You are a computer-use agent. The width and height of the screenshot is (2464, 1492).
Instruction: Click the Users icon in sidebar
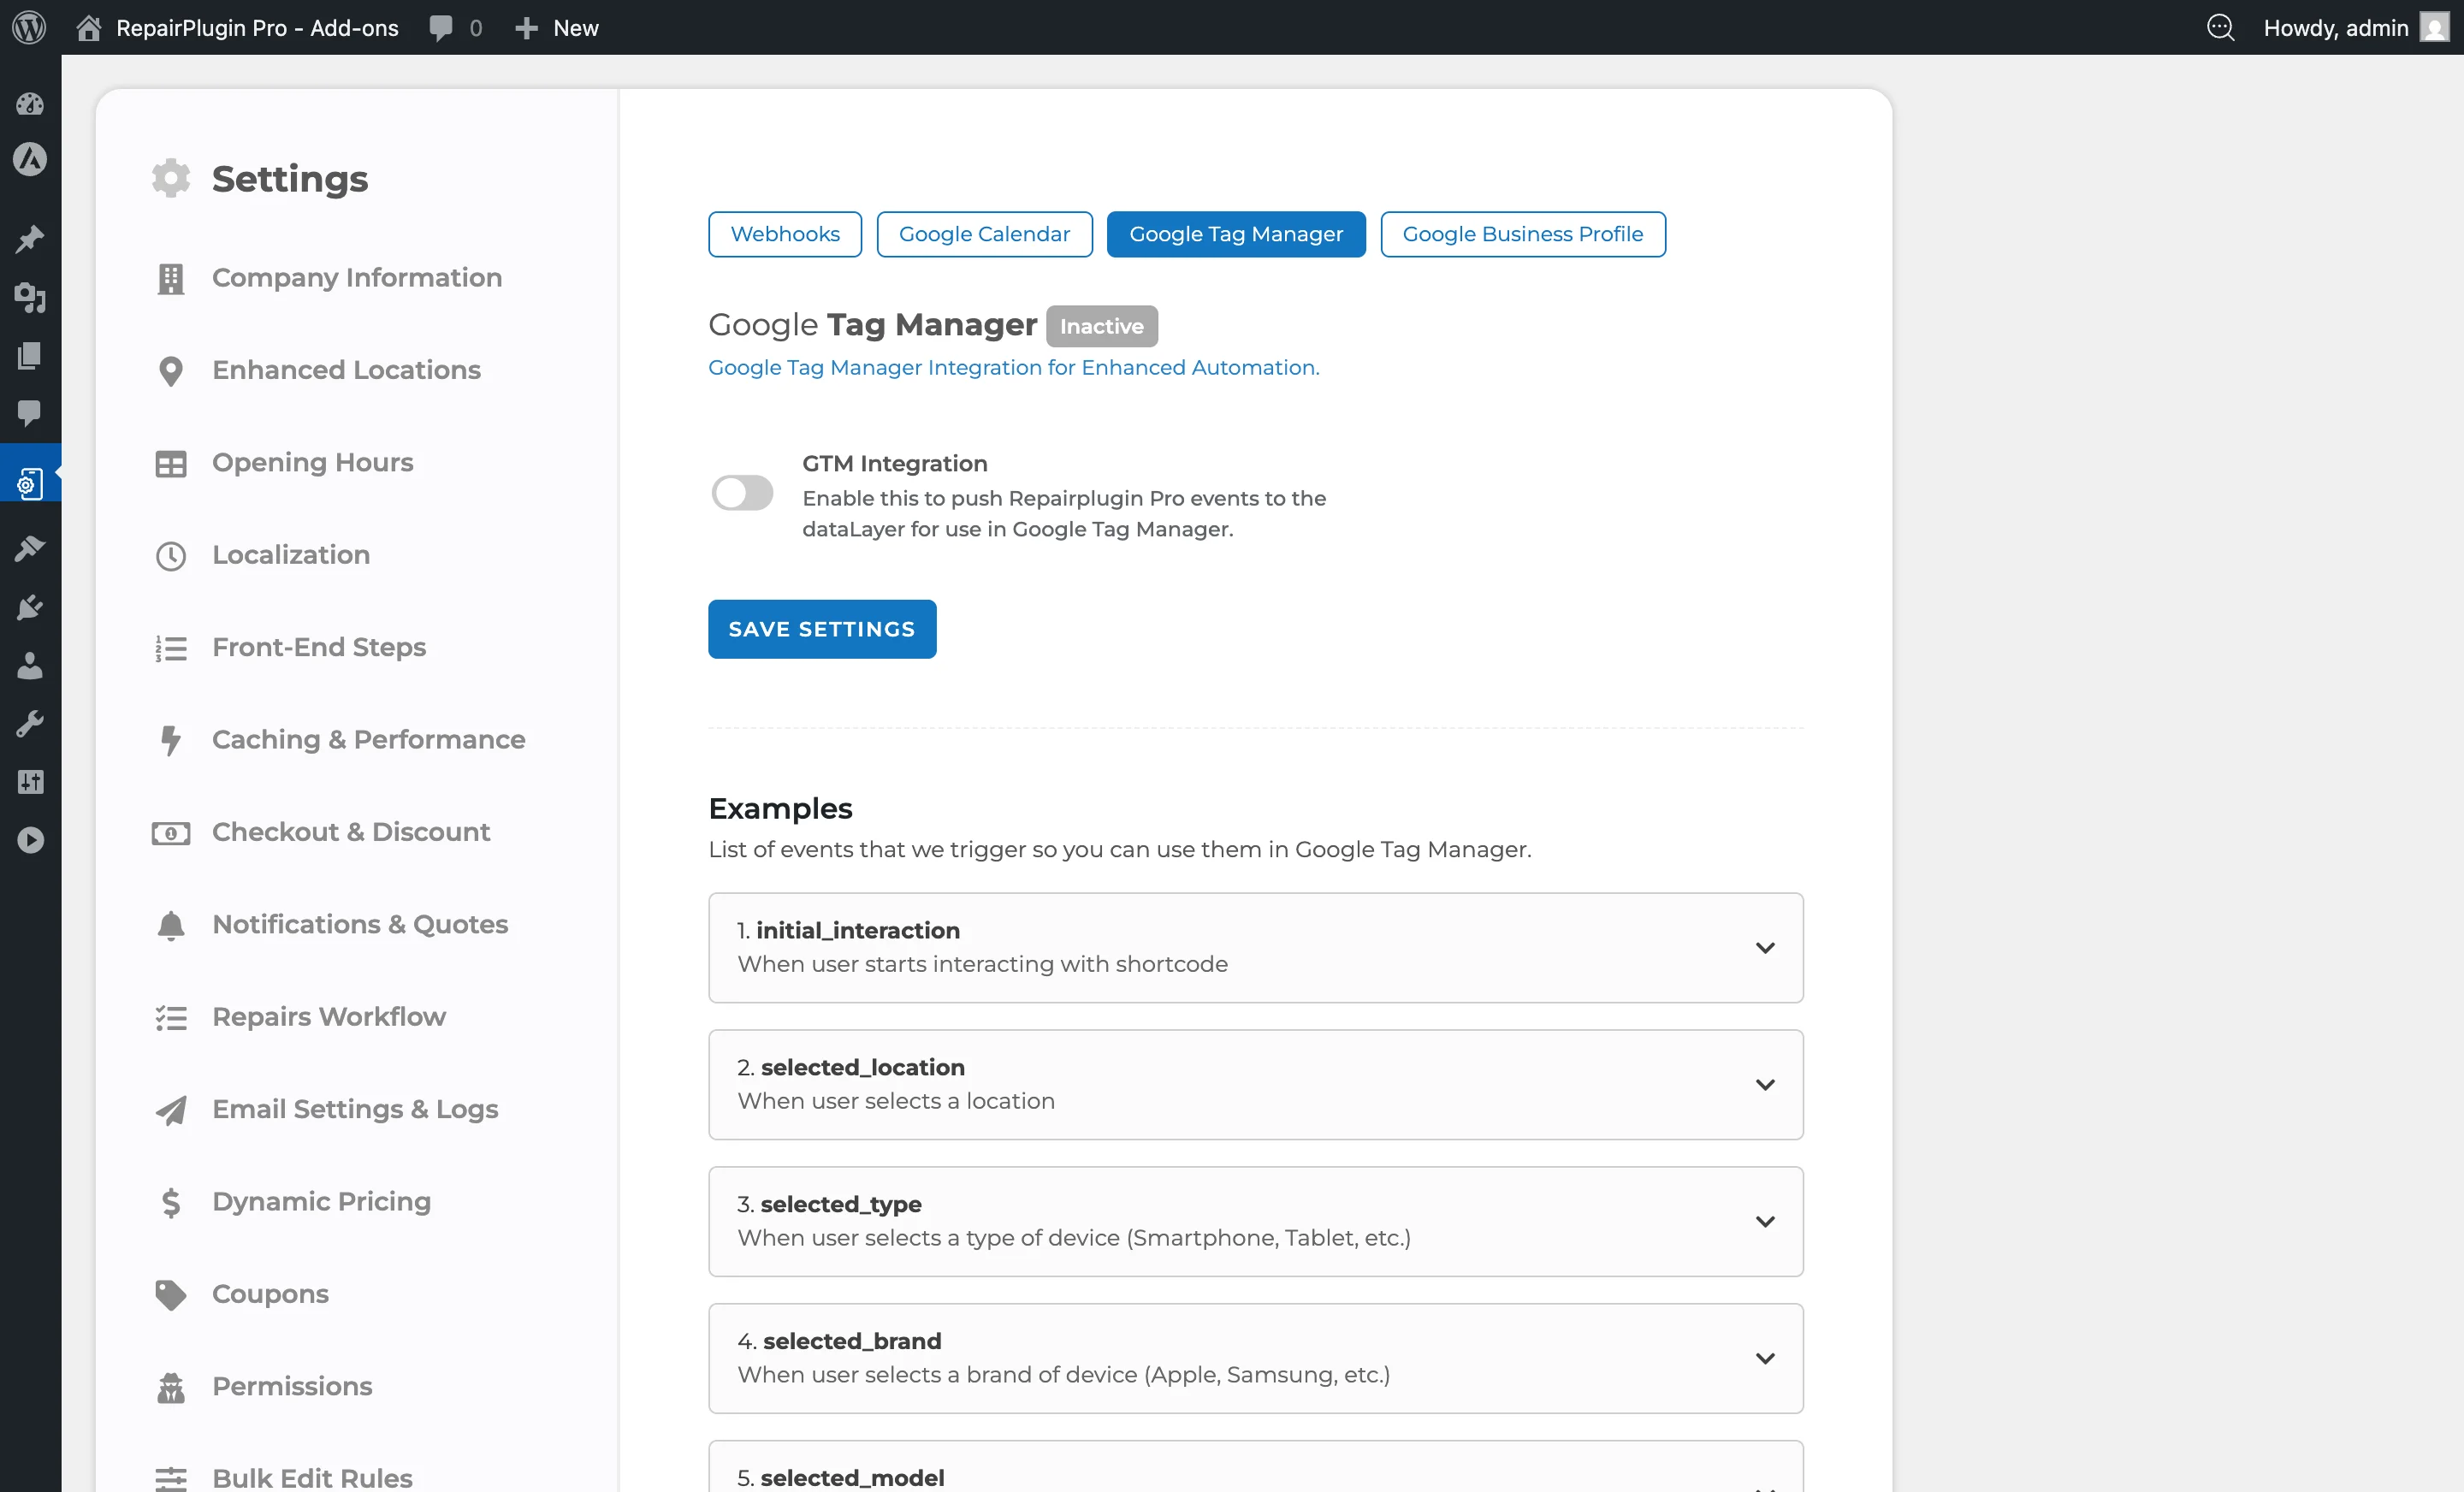pyautogui.click(x=31, y=666)
